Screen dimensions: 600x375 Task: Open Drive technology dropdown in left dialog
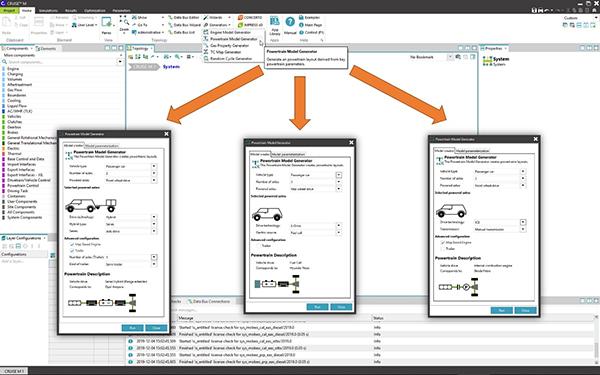tap(154, 217)
